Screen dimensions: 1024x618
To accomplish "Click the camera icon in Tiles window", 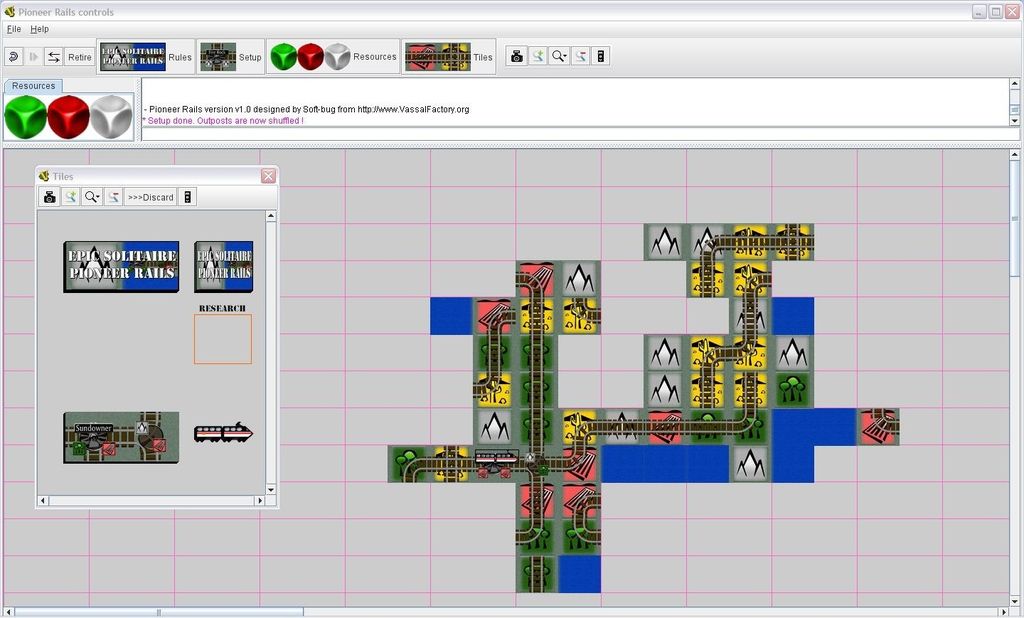I will point(49,197).
